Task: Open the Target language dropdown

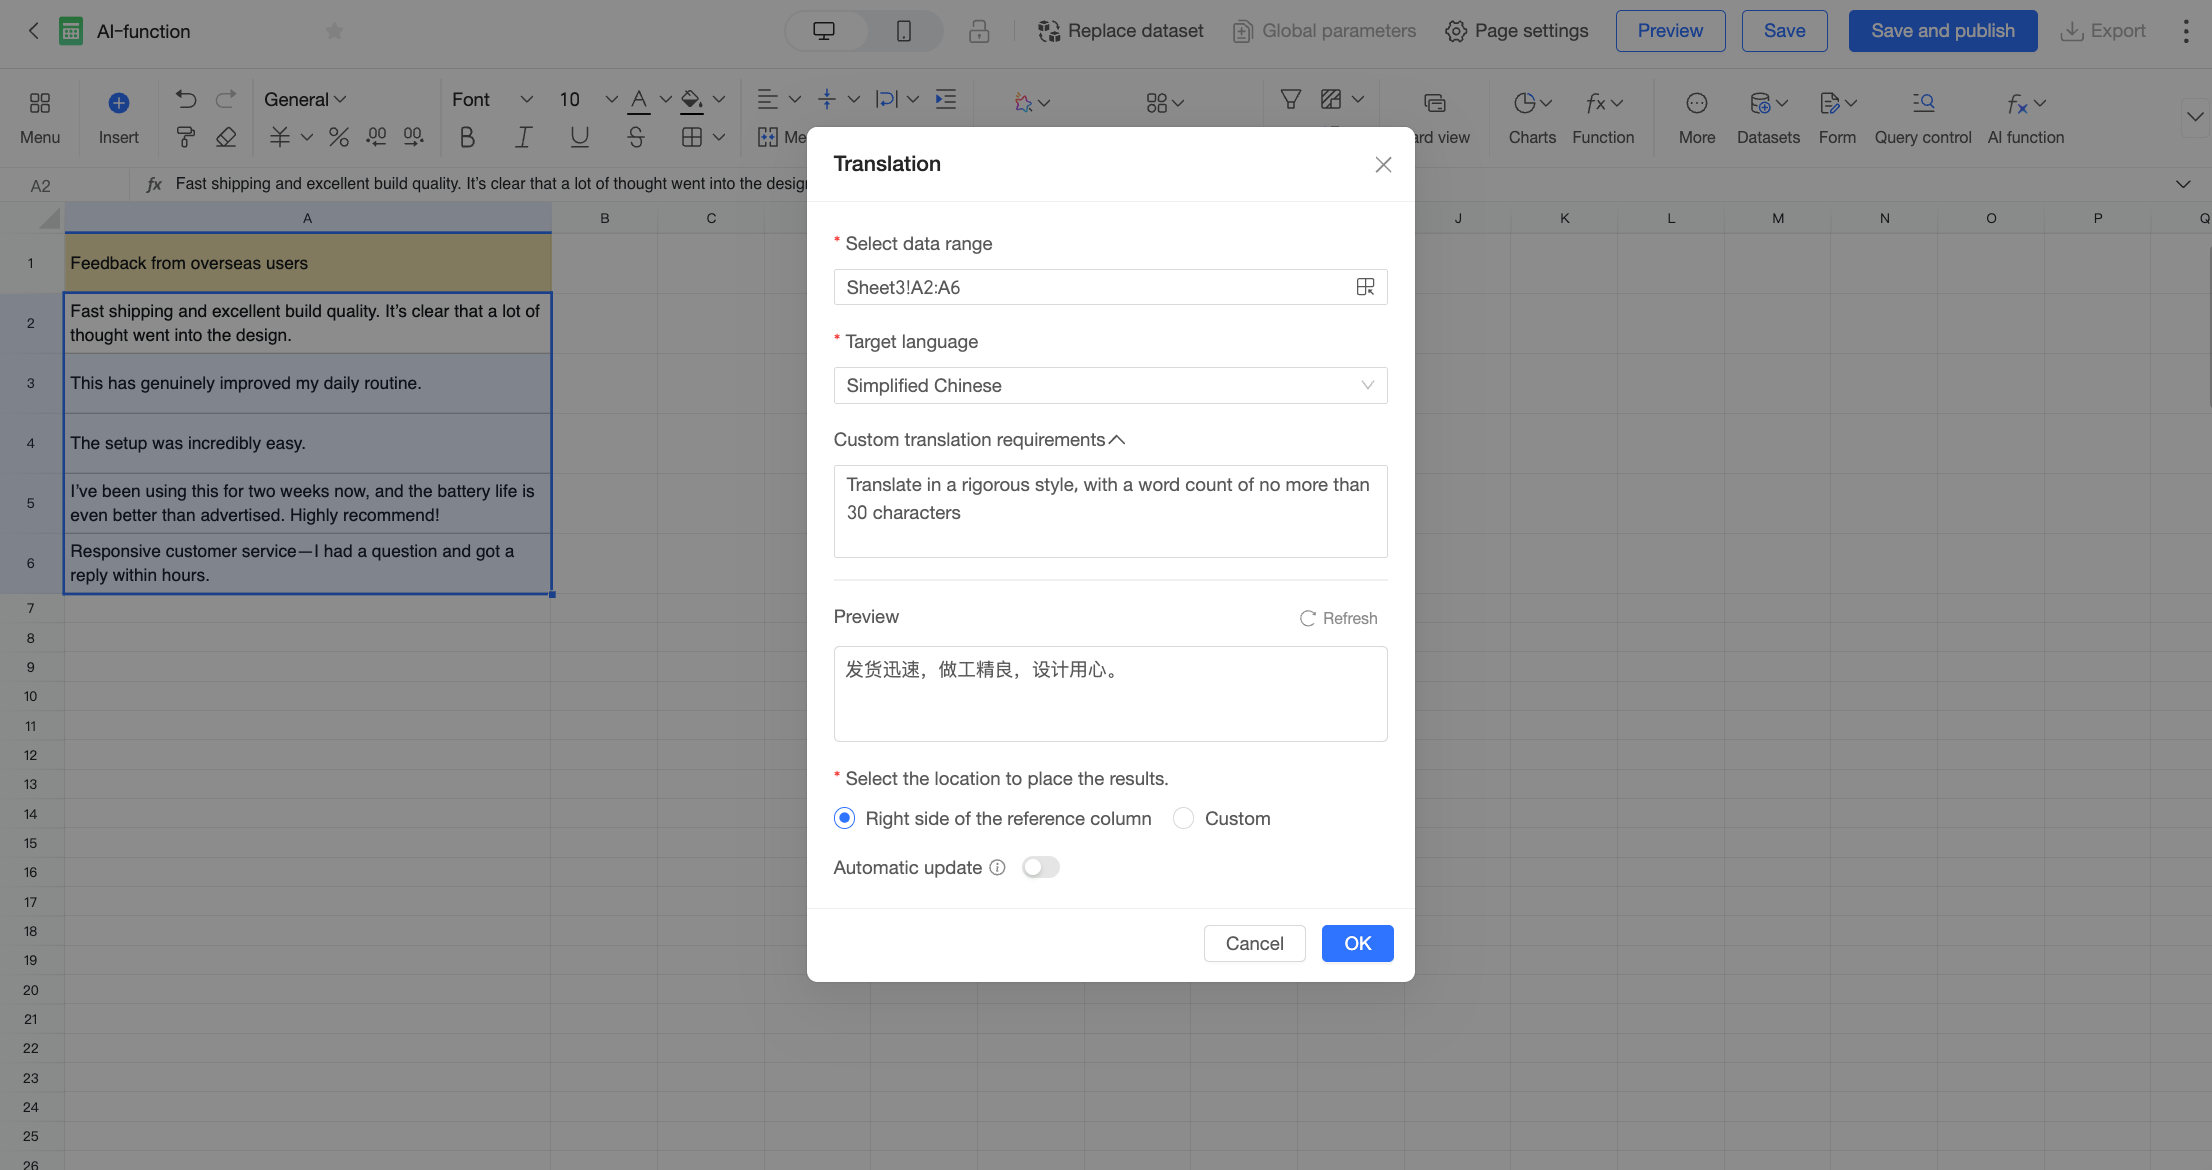Action: 1110,385
